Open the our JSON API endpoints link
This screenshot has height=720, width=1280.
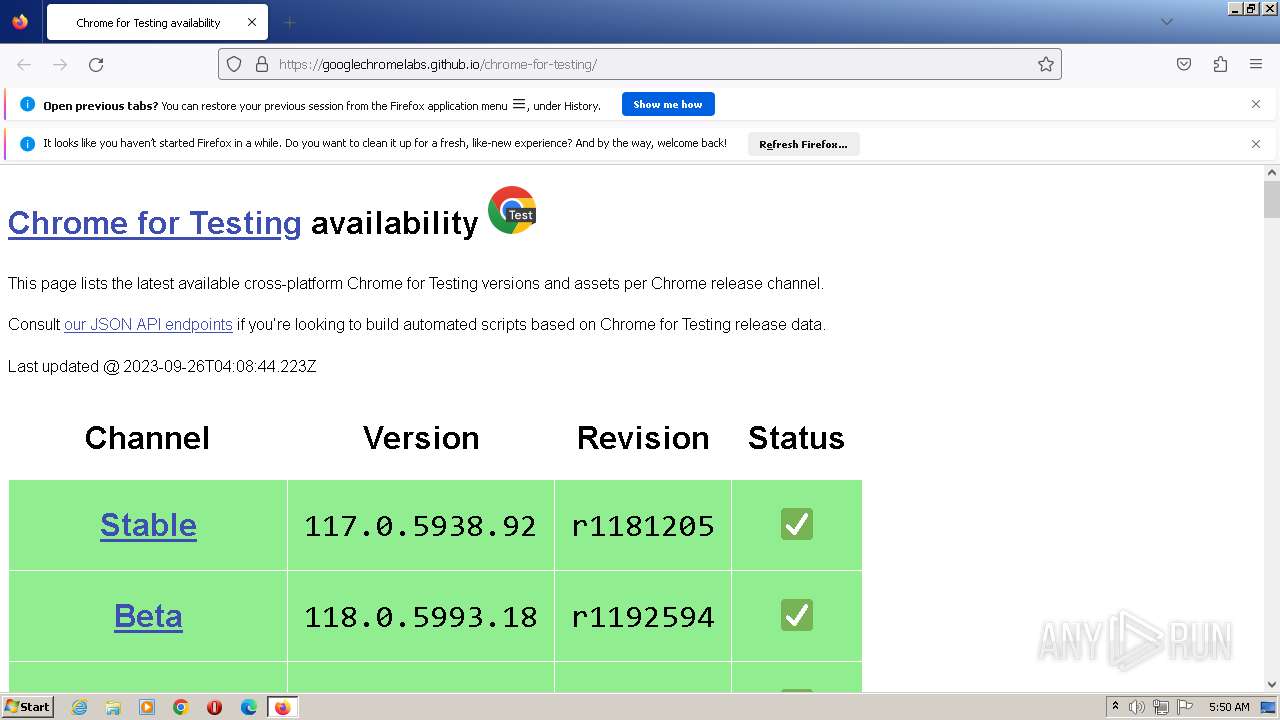[x=148, y=325]
